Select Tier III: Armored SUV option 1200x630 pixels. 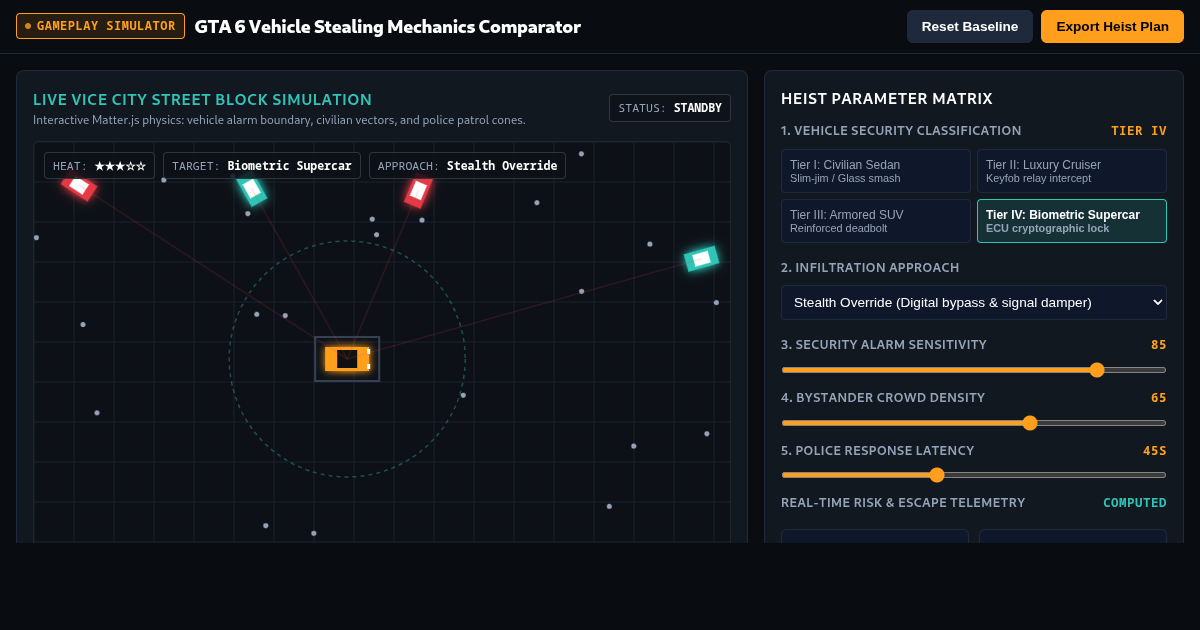875,221
